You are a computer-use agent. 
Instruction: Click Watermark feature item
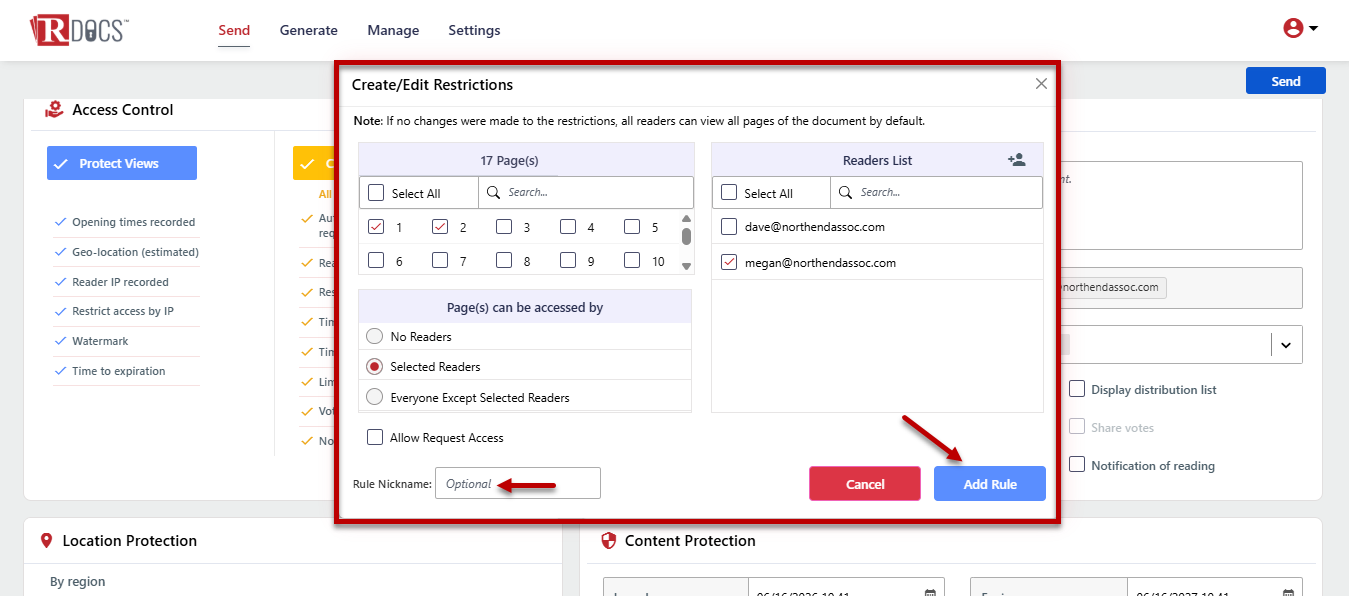100,341
